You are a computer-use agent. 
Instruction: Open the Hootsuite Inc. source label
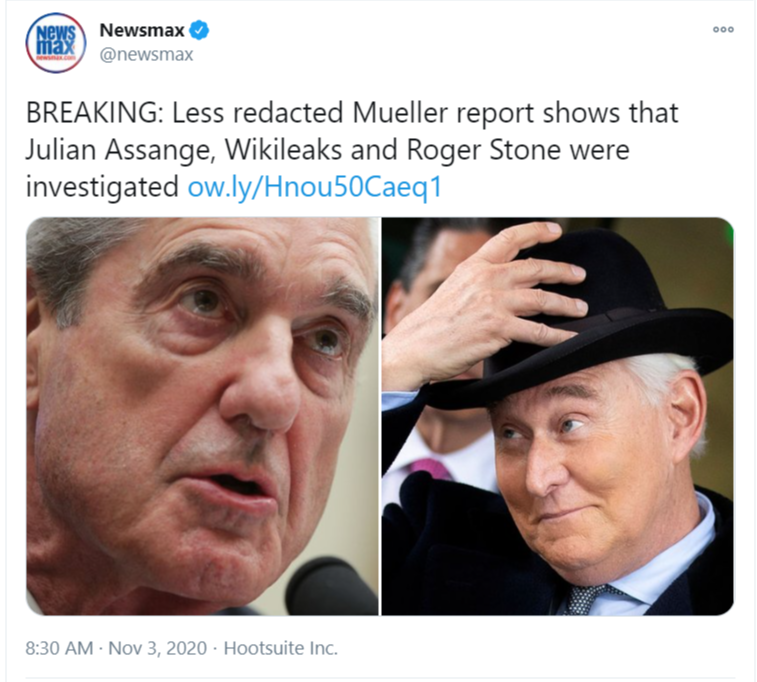point(280,648)
